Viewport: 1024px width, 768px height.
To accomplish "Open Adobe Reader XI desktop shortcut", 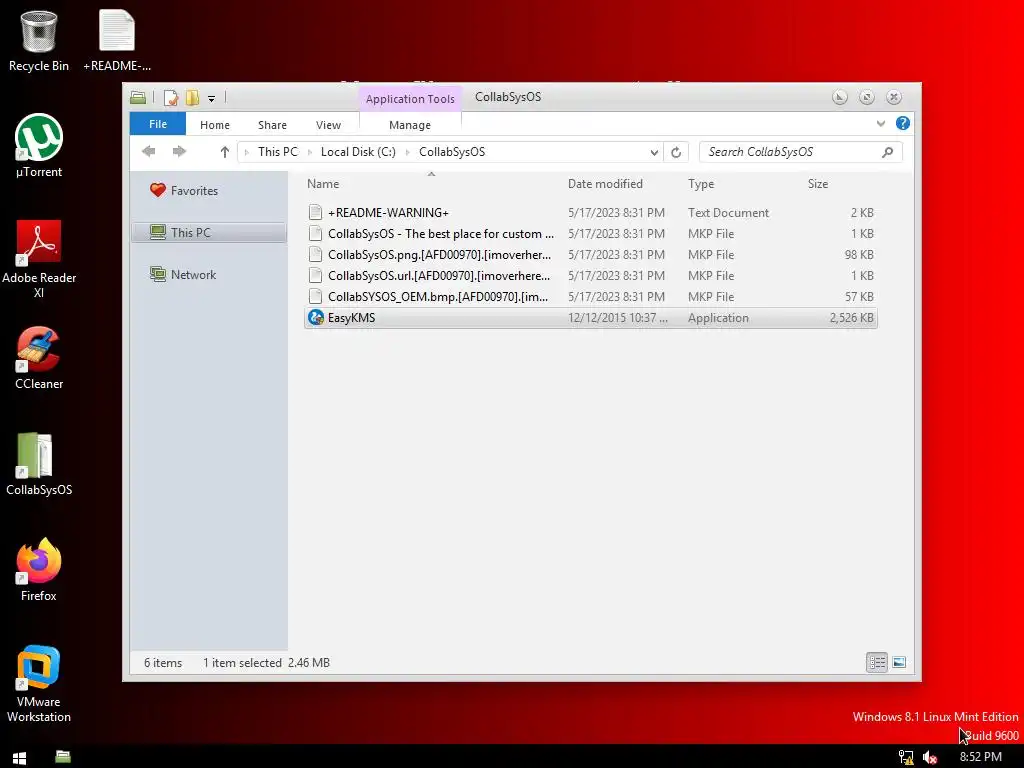I will 39,259.
